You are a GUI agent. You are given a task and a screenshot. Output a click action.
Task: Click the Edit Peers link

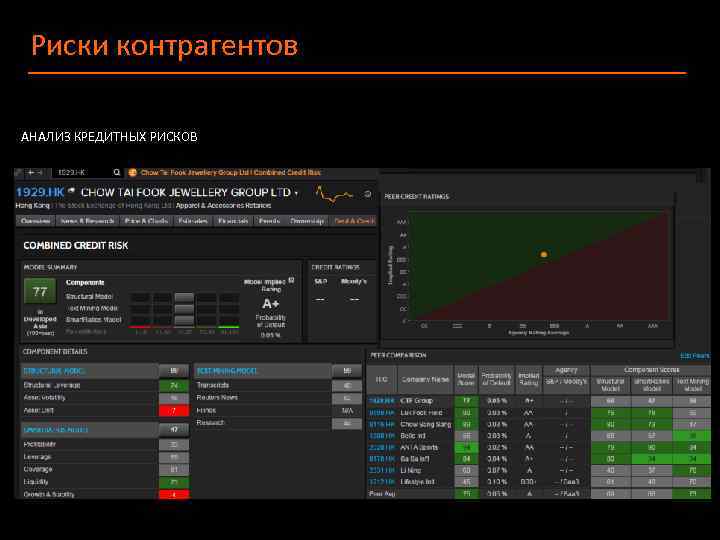[x=695, y=356]
